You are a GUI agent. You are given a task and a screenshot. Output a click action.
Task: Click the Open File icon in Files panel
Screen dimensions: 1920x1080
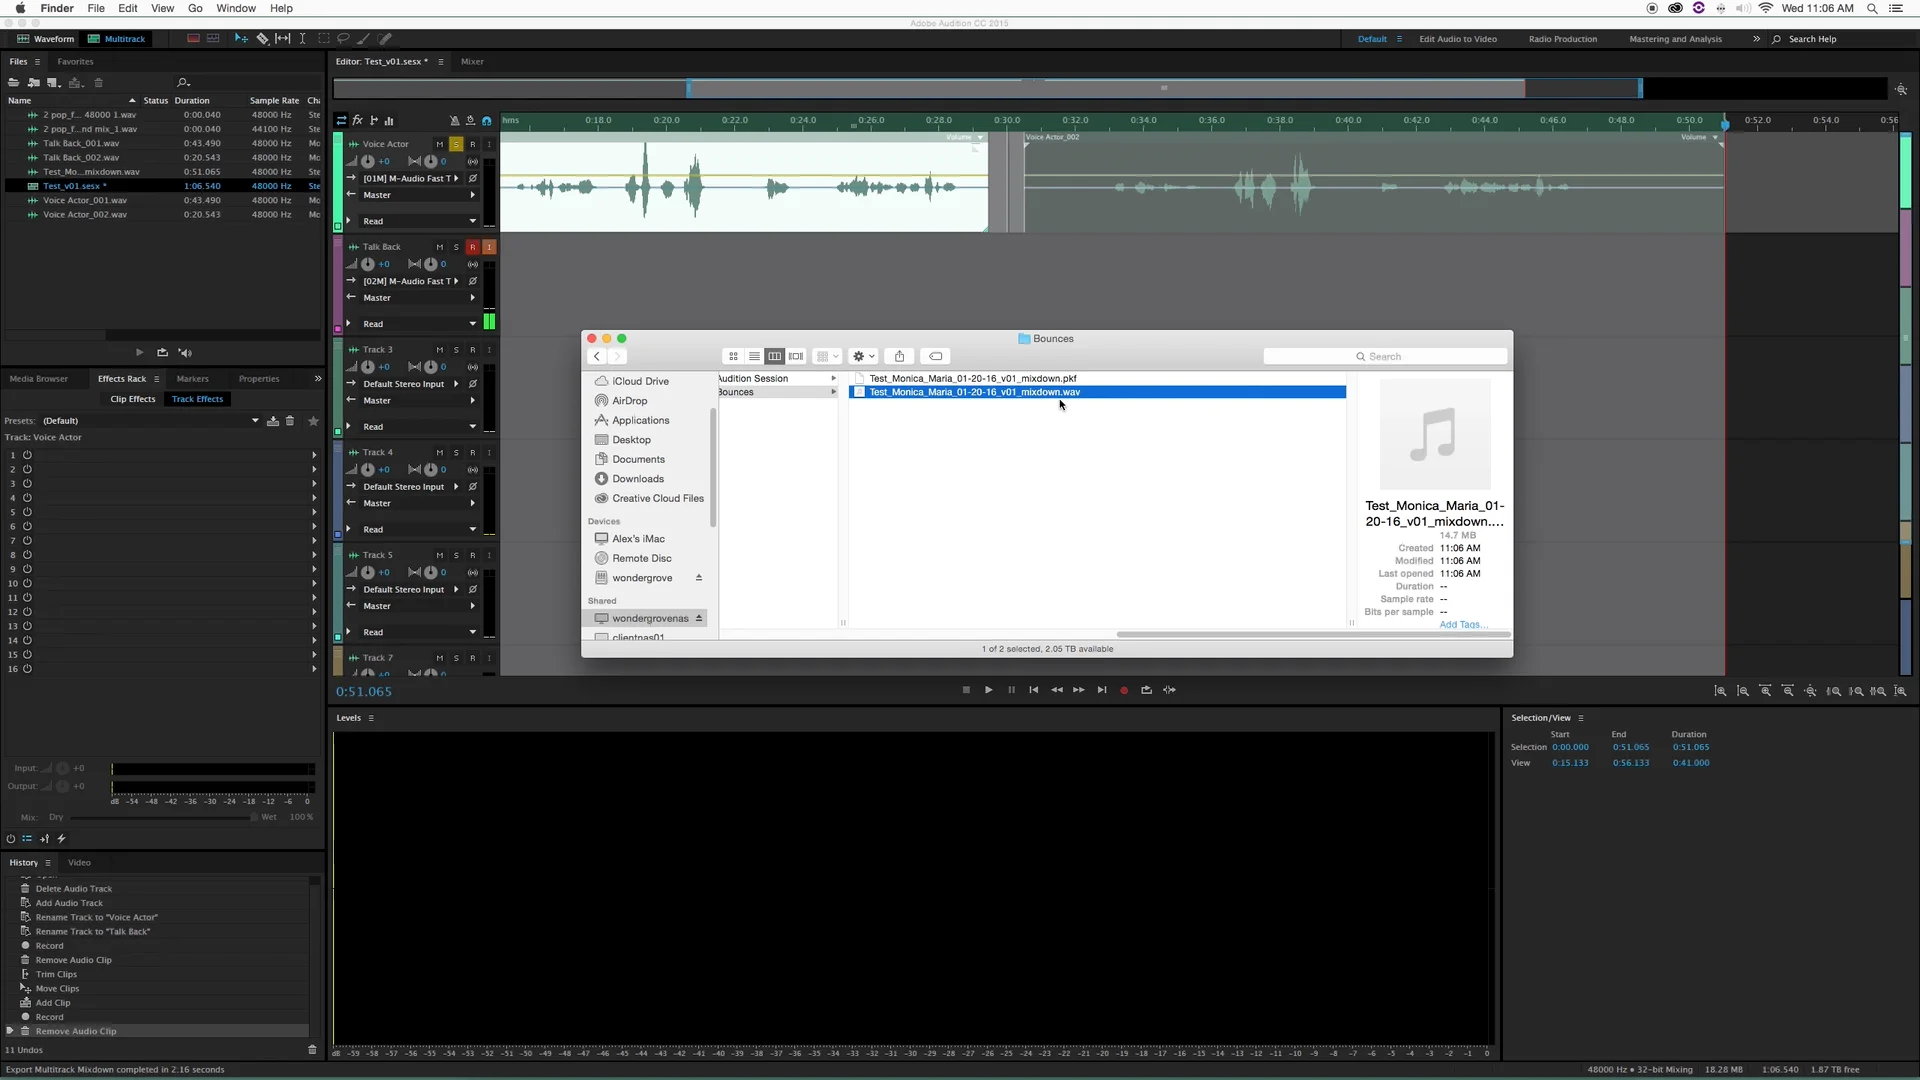tap(14, 83)
